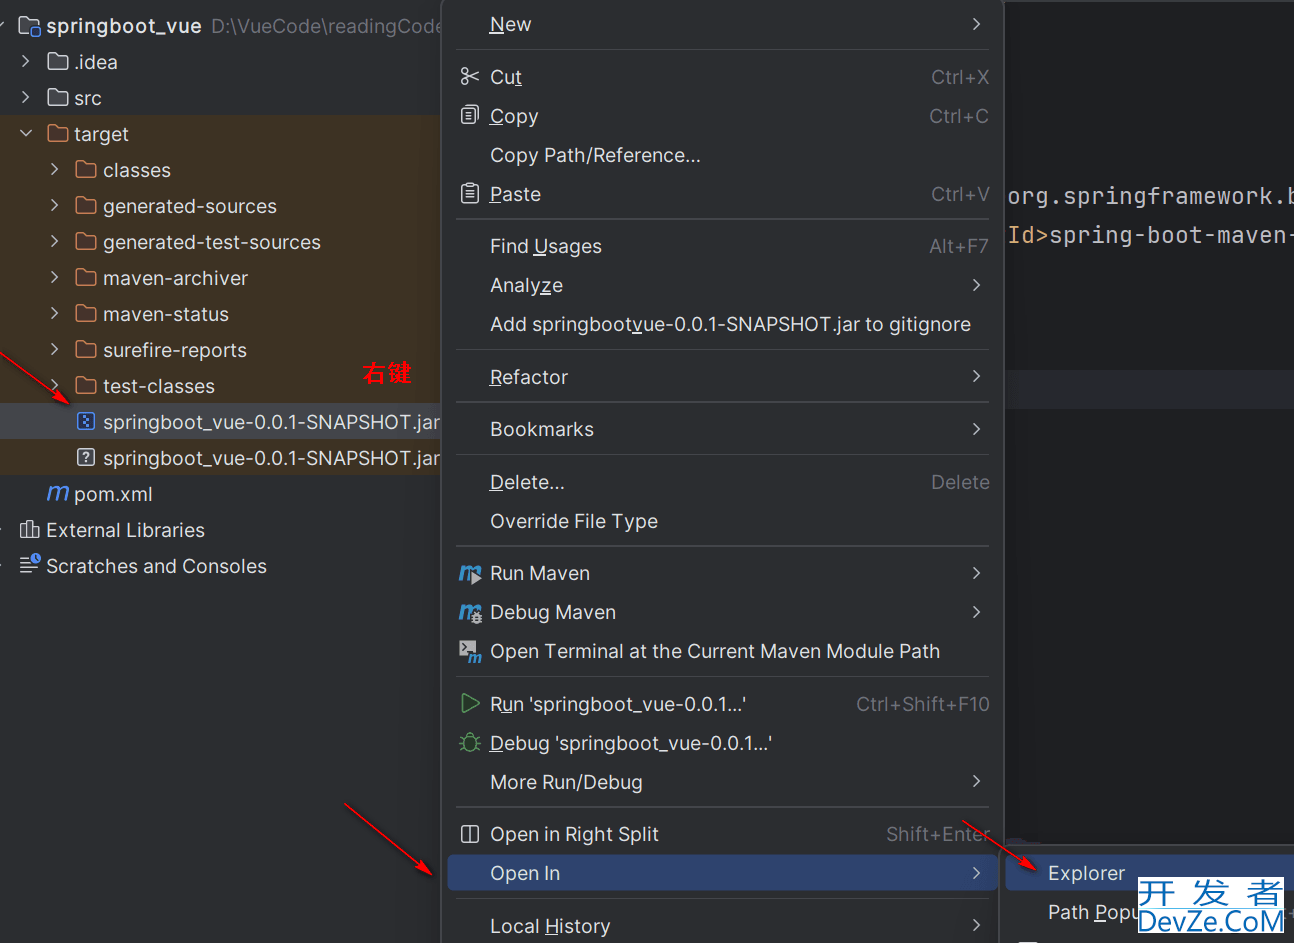Click the surefire-reports folder icon
Screen dimensions: 1294x943
(x=86, y=349)
